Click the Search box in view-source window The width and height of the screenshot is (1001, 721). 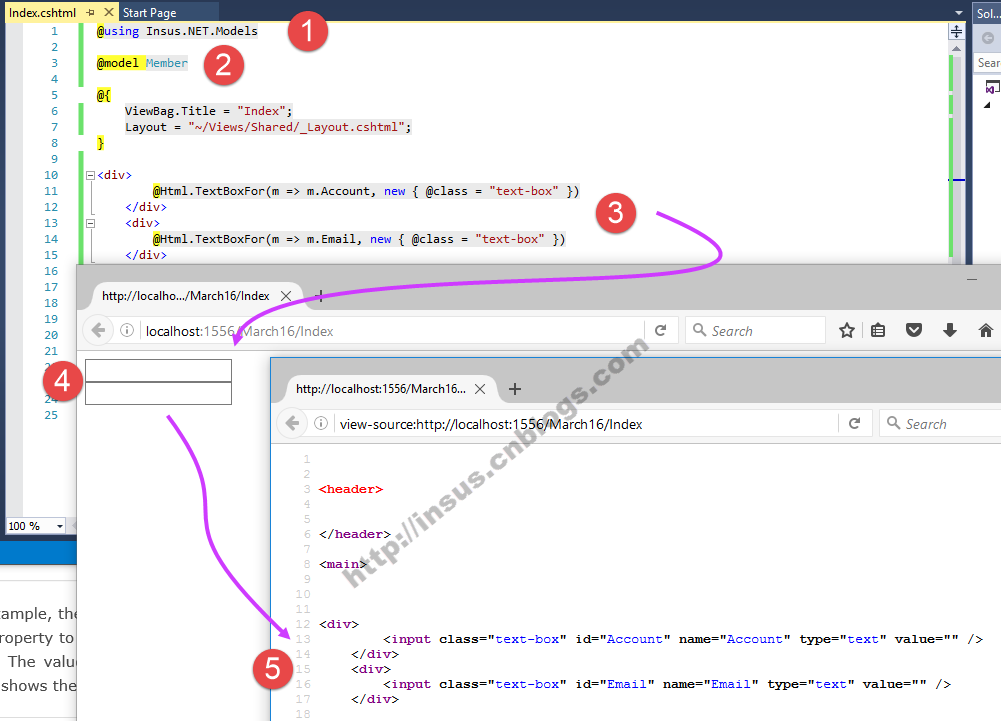(940, 424)
